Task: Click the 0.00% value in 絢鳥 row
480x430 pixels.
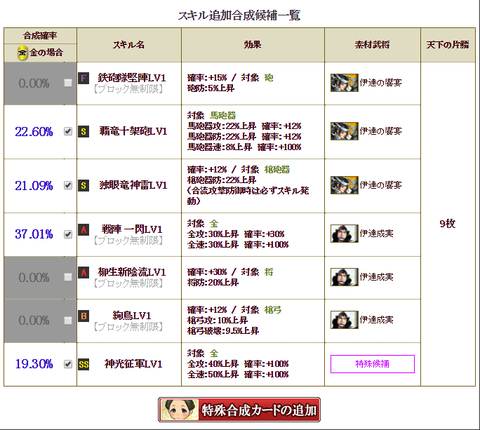Action: pyautogui.click(x=34, y=320)
